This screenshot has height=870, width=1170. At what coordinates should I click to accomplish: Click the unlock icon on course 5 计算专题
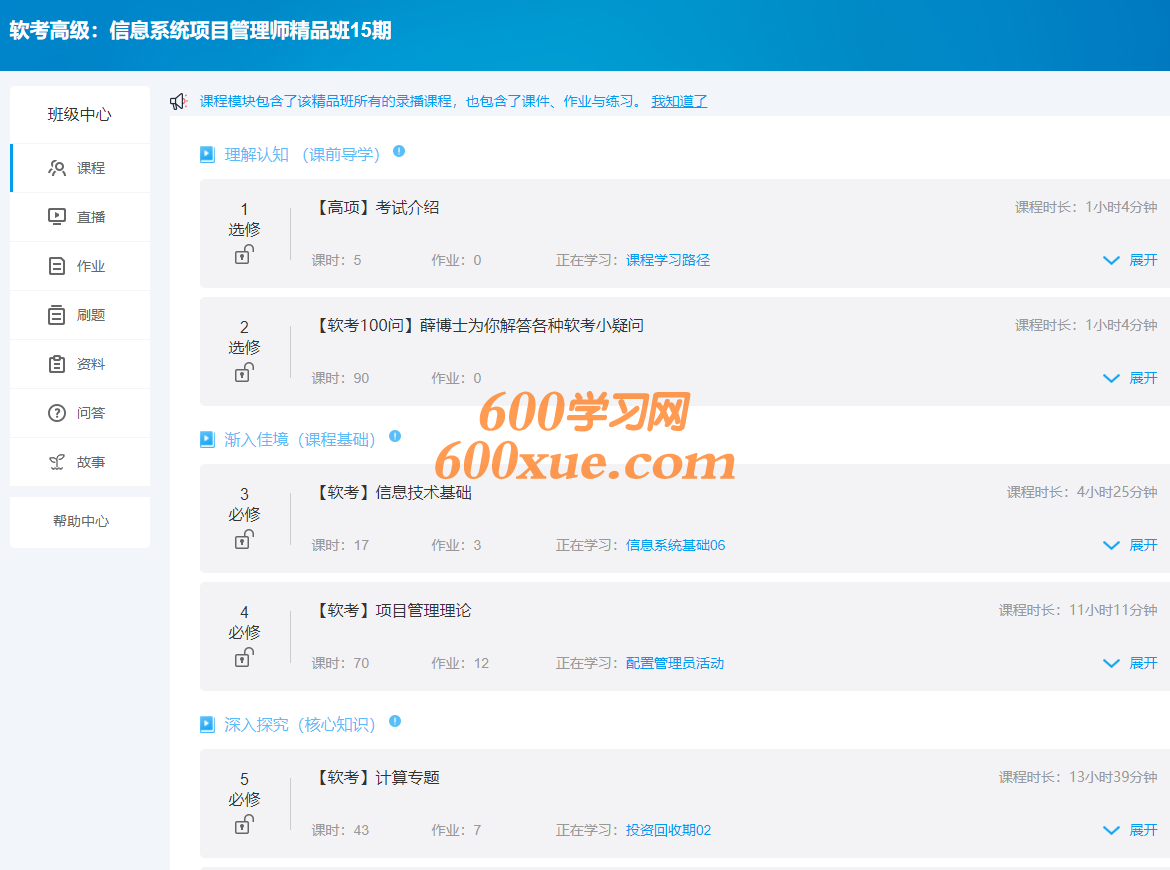(x=244, y=824)
